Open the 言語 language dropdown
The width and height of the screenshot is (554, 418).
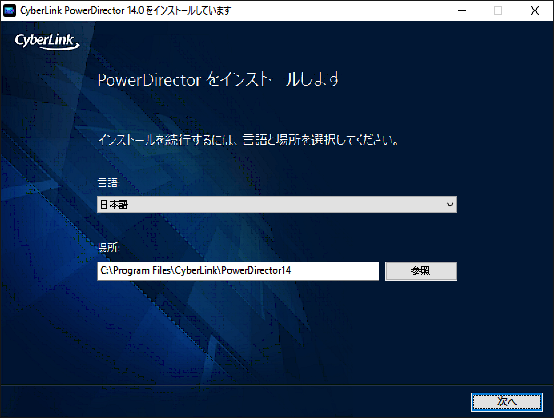click(277, 205)
